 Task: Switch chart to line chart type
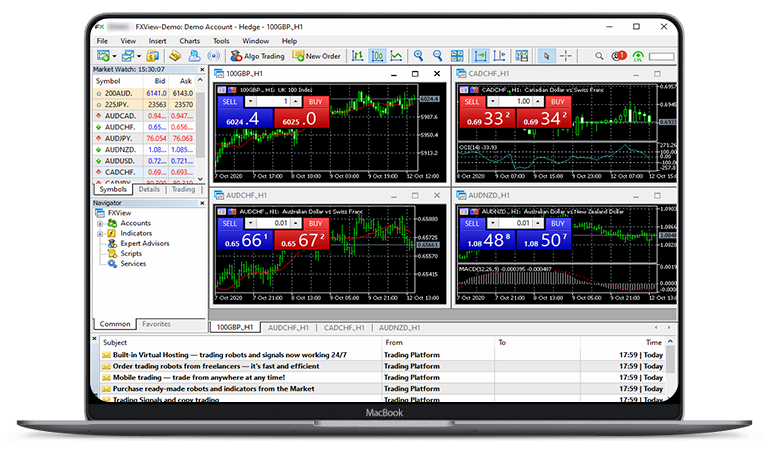[x=396, y=56]
